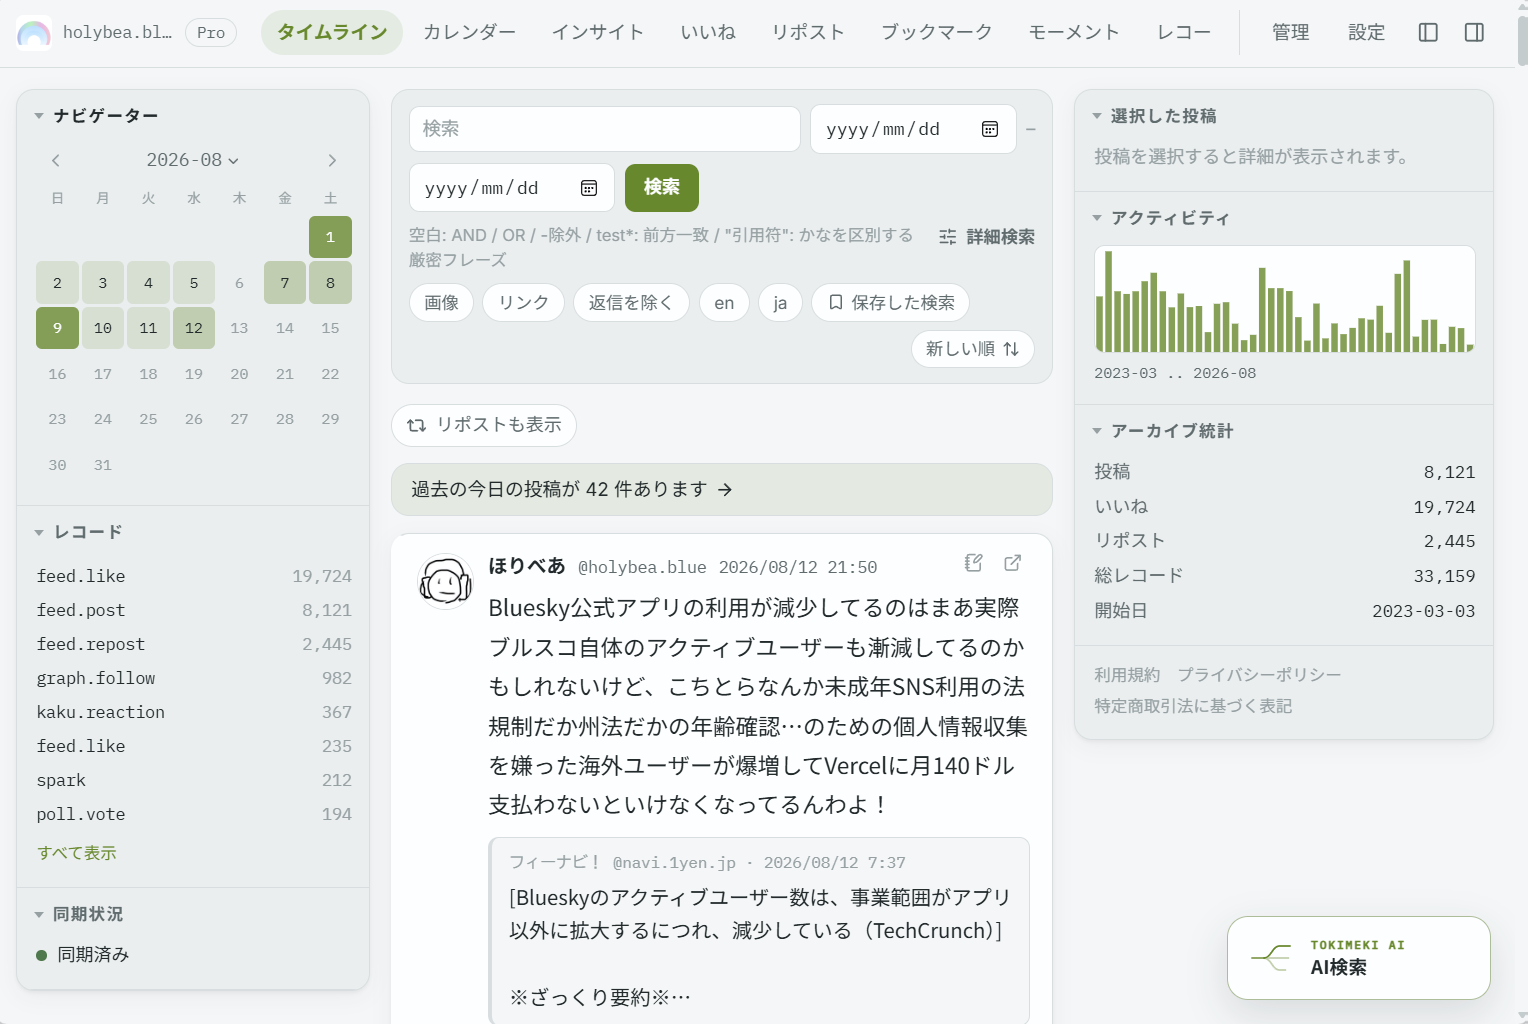1528x1024 pixels.
Task: Select day 12 in the calendar
Action: 194,328
